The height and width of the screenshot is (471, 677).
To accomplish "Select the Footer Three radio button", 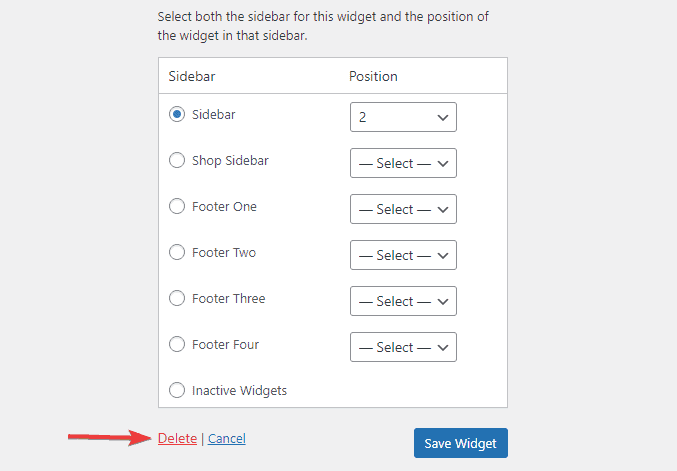I will tap(177, 298).
